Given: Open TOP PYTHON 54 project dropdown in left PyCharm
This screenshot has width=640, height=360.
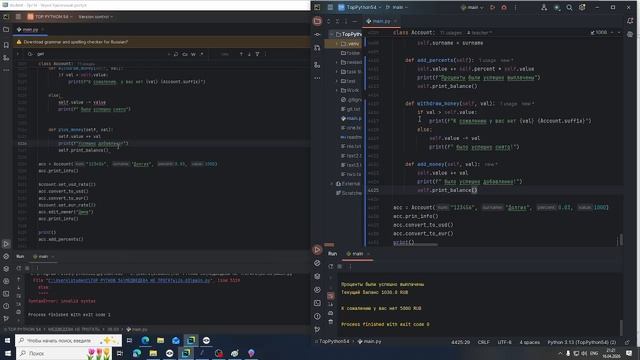Looking at the screenshot, I should tap(50, 17).
